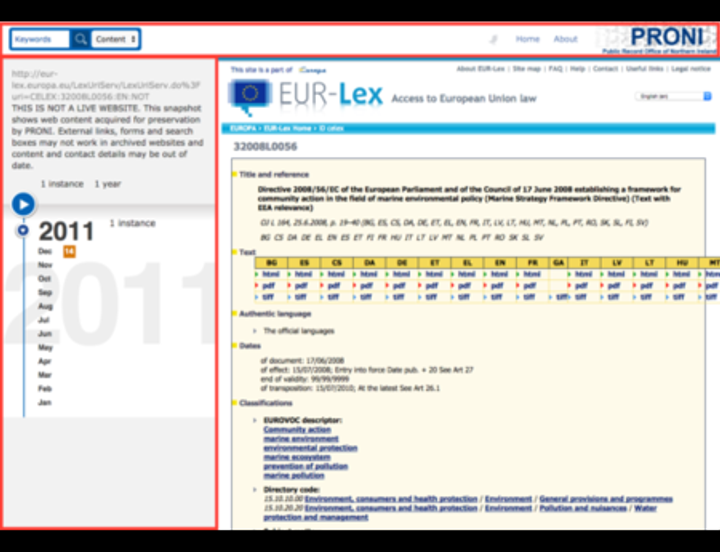Open the Legal notice link
This screenshot has width=720, height=552.
[x=691, y=69]
